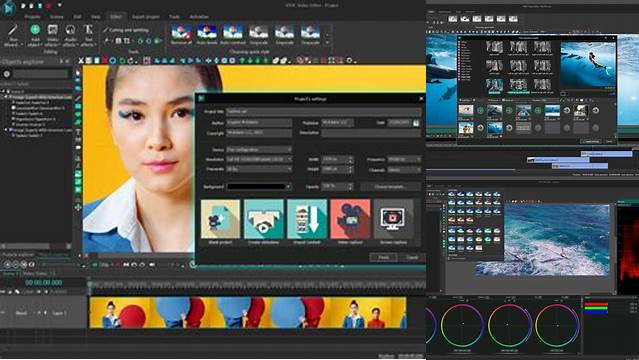Viewport: 639px width, 360px height.
Task: Click the skip-to-next-frame playback button
Action: pos(126,265)
